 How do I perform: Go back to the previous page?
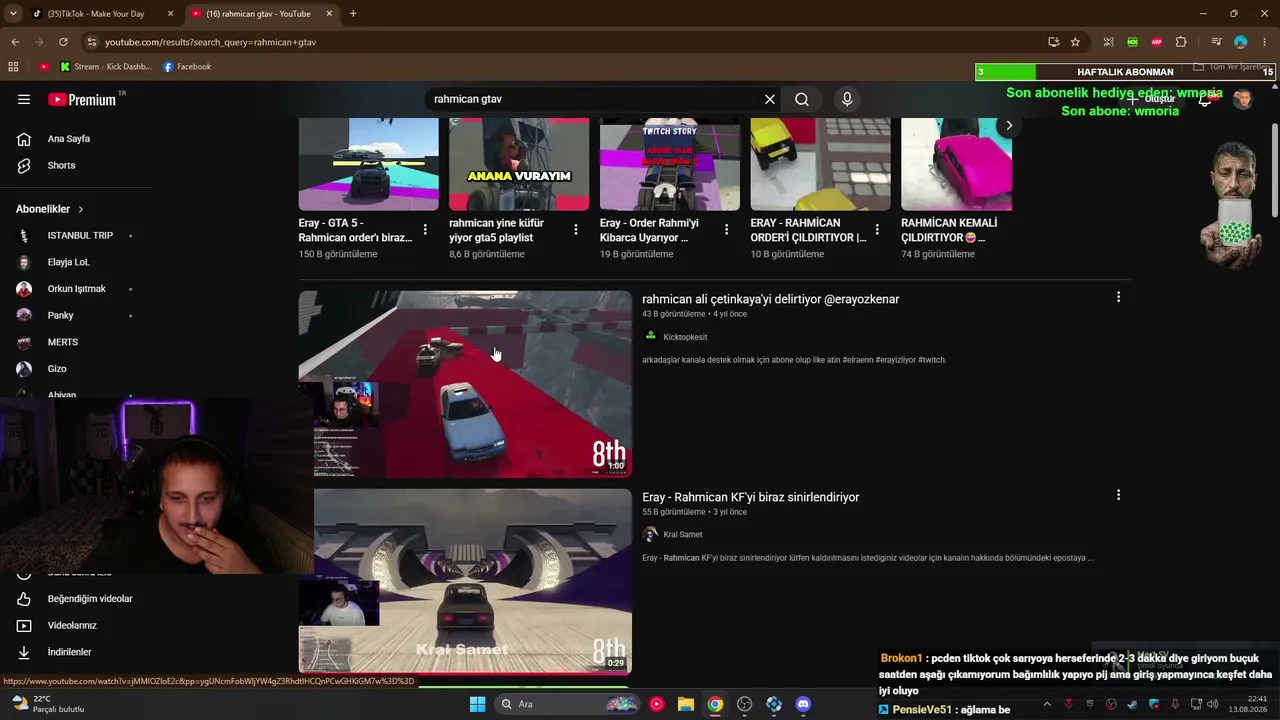click(15, 42)
